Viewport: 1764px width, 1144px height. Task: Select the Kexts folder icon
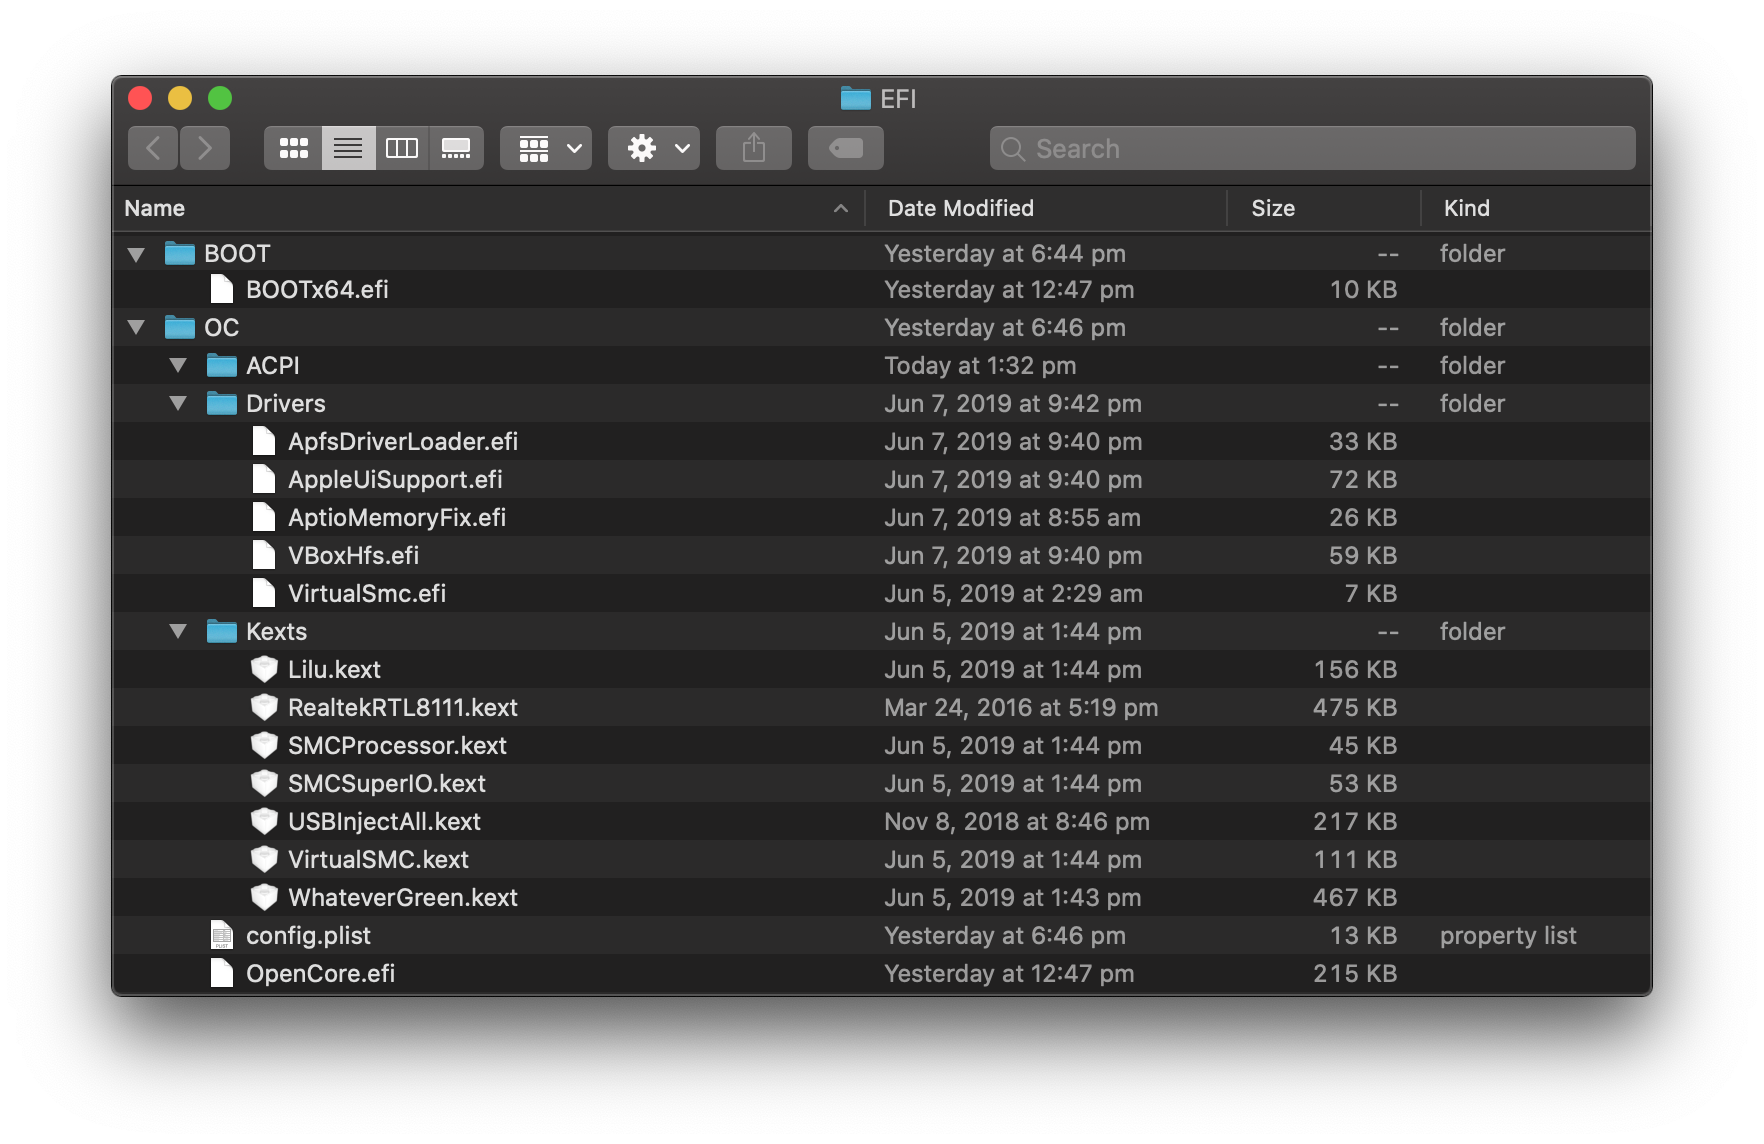click(222, 631)
